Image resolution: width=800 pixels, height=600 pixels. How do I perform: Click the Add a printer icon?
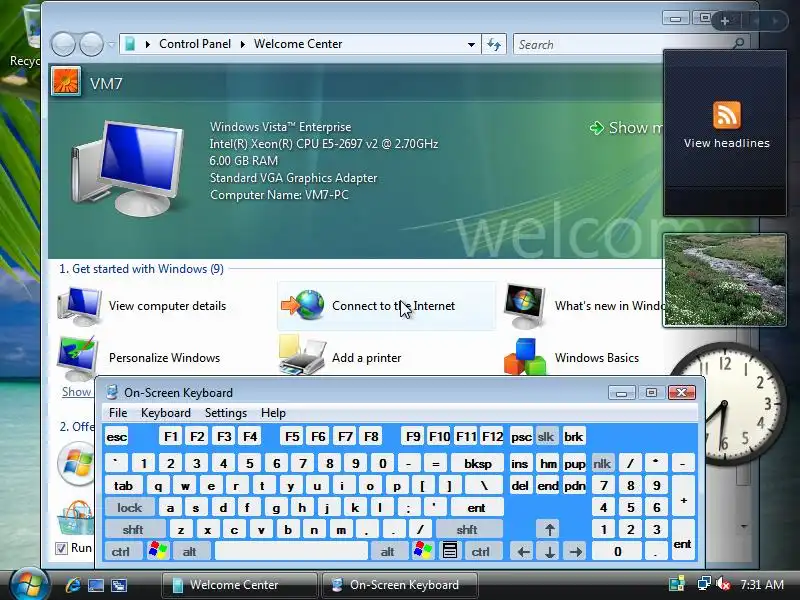point(303,356)
